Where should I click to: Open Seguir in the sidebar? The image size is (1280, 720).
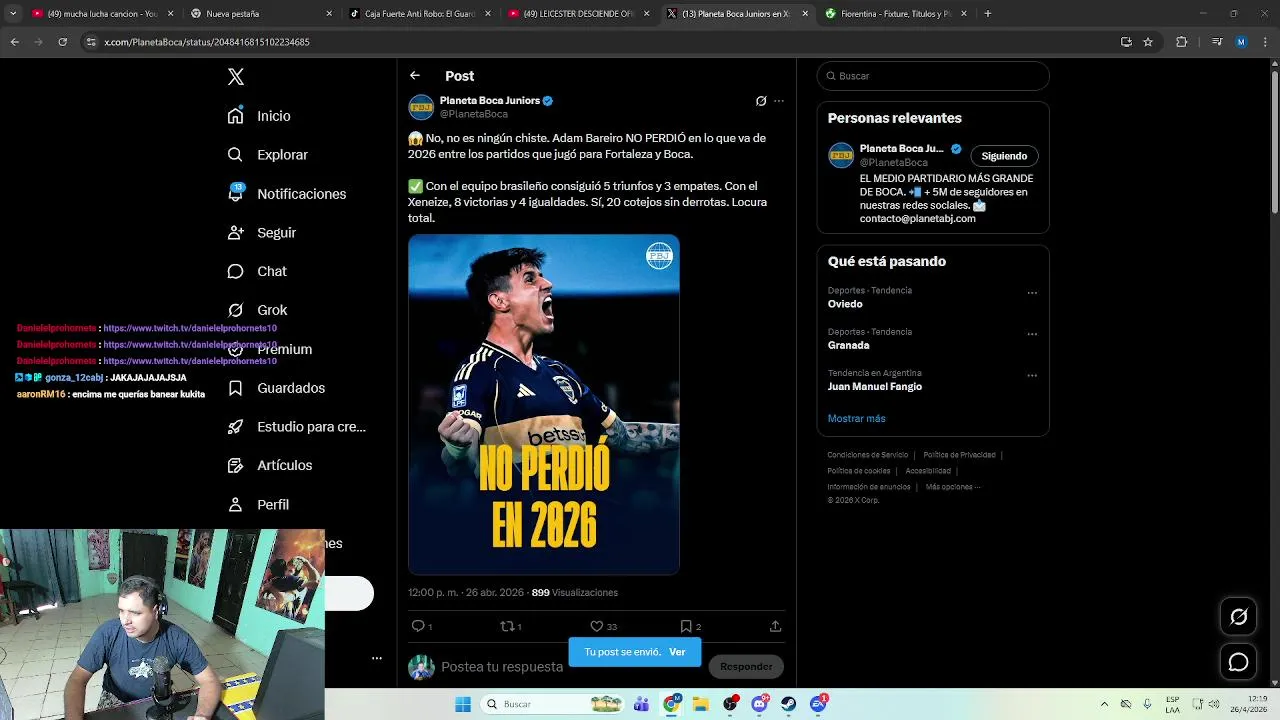click(x=262, y=232)
